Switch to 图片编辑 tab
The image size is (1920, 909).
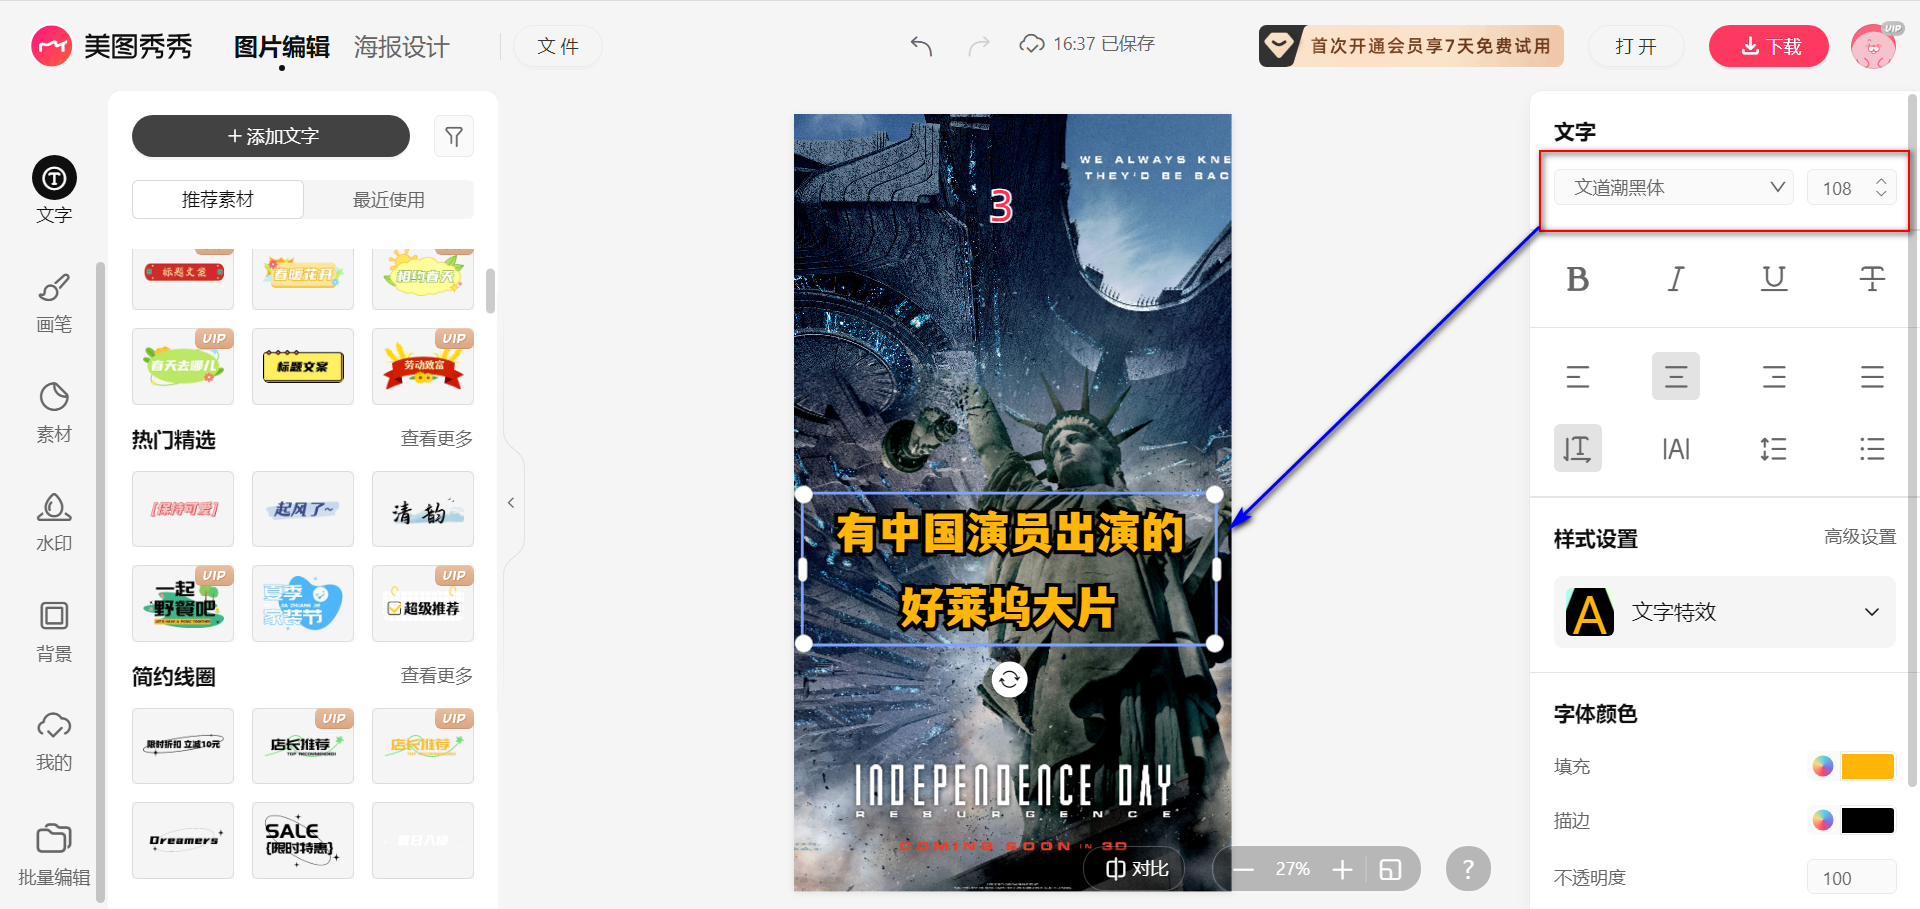click(282, 47)
